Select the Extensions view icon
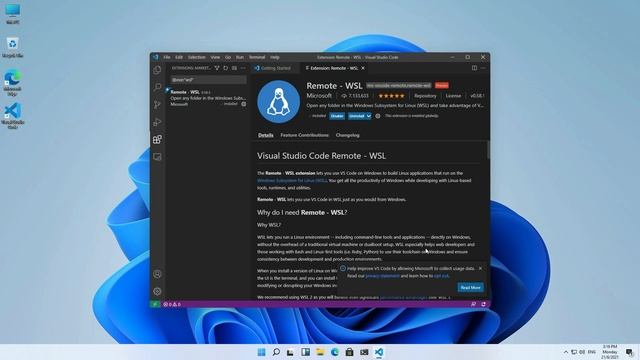The width and height of the screenshot is (640, 360). pos(157,140)
